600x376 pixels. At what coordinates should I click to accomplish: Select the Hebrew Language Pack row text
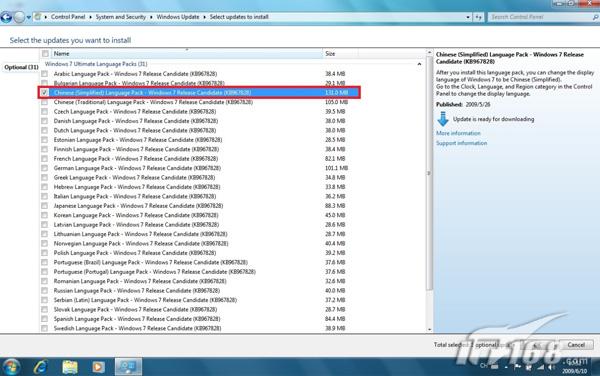tap(137, 187)
